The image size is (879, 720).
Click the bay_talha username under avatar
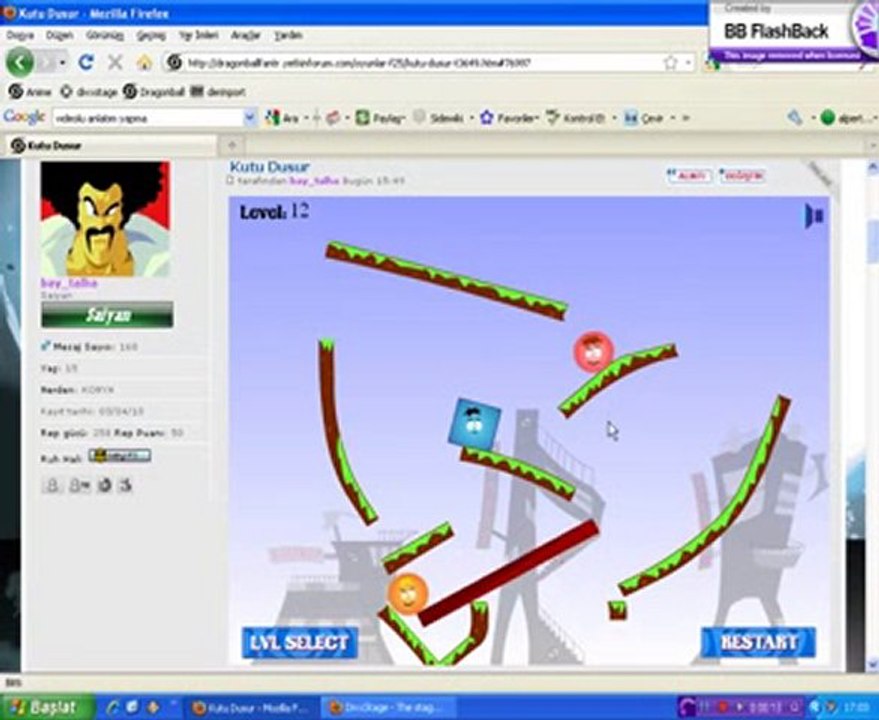[x=70, y=283]
